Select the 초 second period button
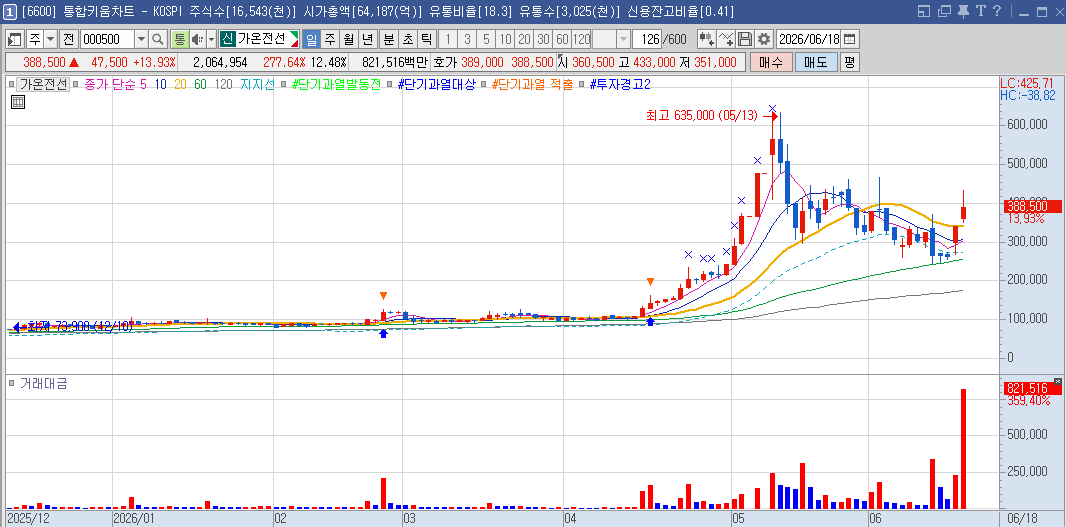1066x527 pixels. point(408,39)
